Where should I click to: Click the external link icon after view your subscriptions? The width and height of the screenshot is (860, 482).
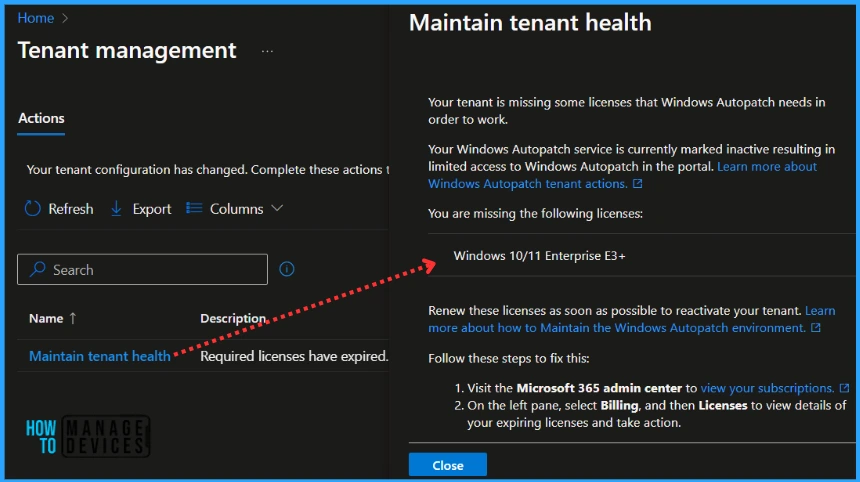[x=845, y=388]
